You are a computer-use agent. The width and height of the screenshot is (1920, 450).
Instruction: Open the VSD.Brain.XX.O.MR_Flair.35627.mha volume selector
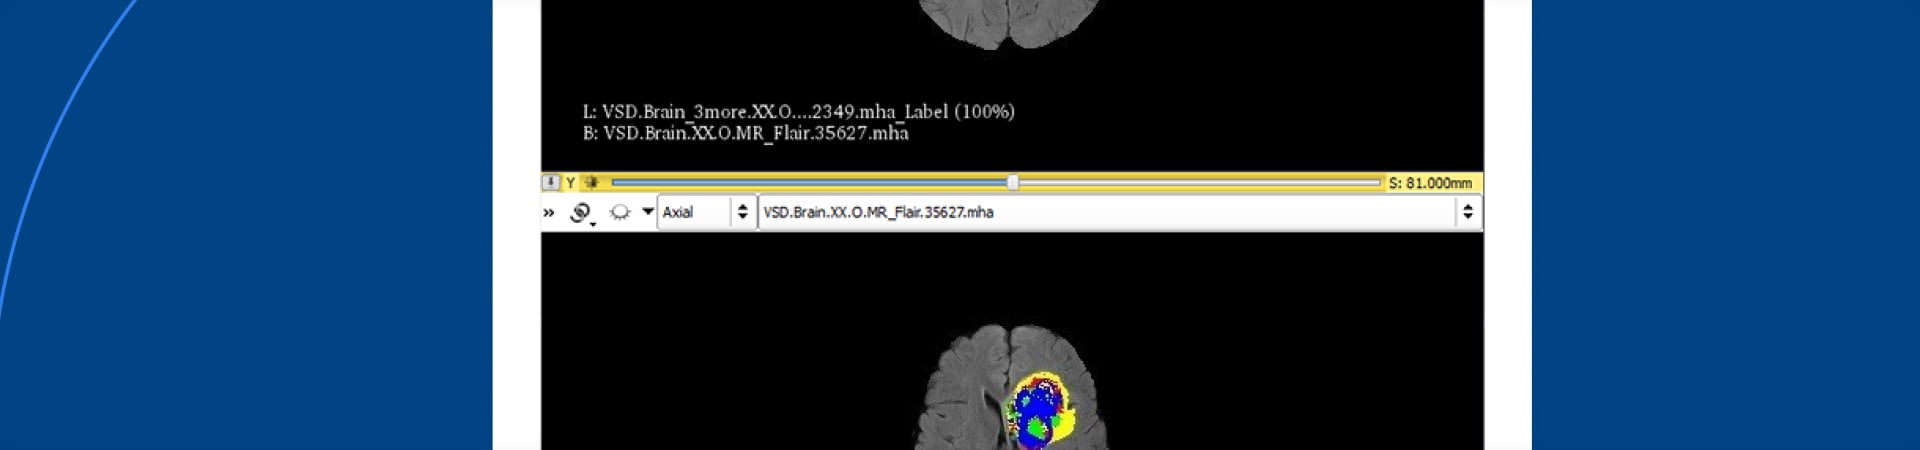tap(1100, 212)
